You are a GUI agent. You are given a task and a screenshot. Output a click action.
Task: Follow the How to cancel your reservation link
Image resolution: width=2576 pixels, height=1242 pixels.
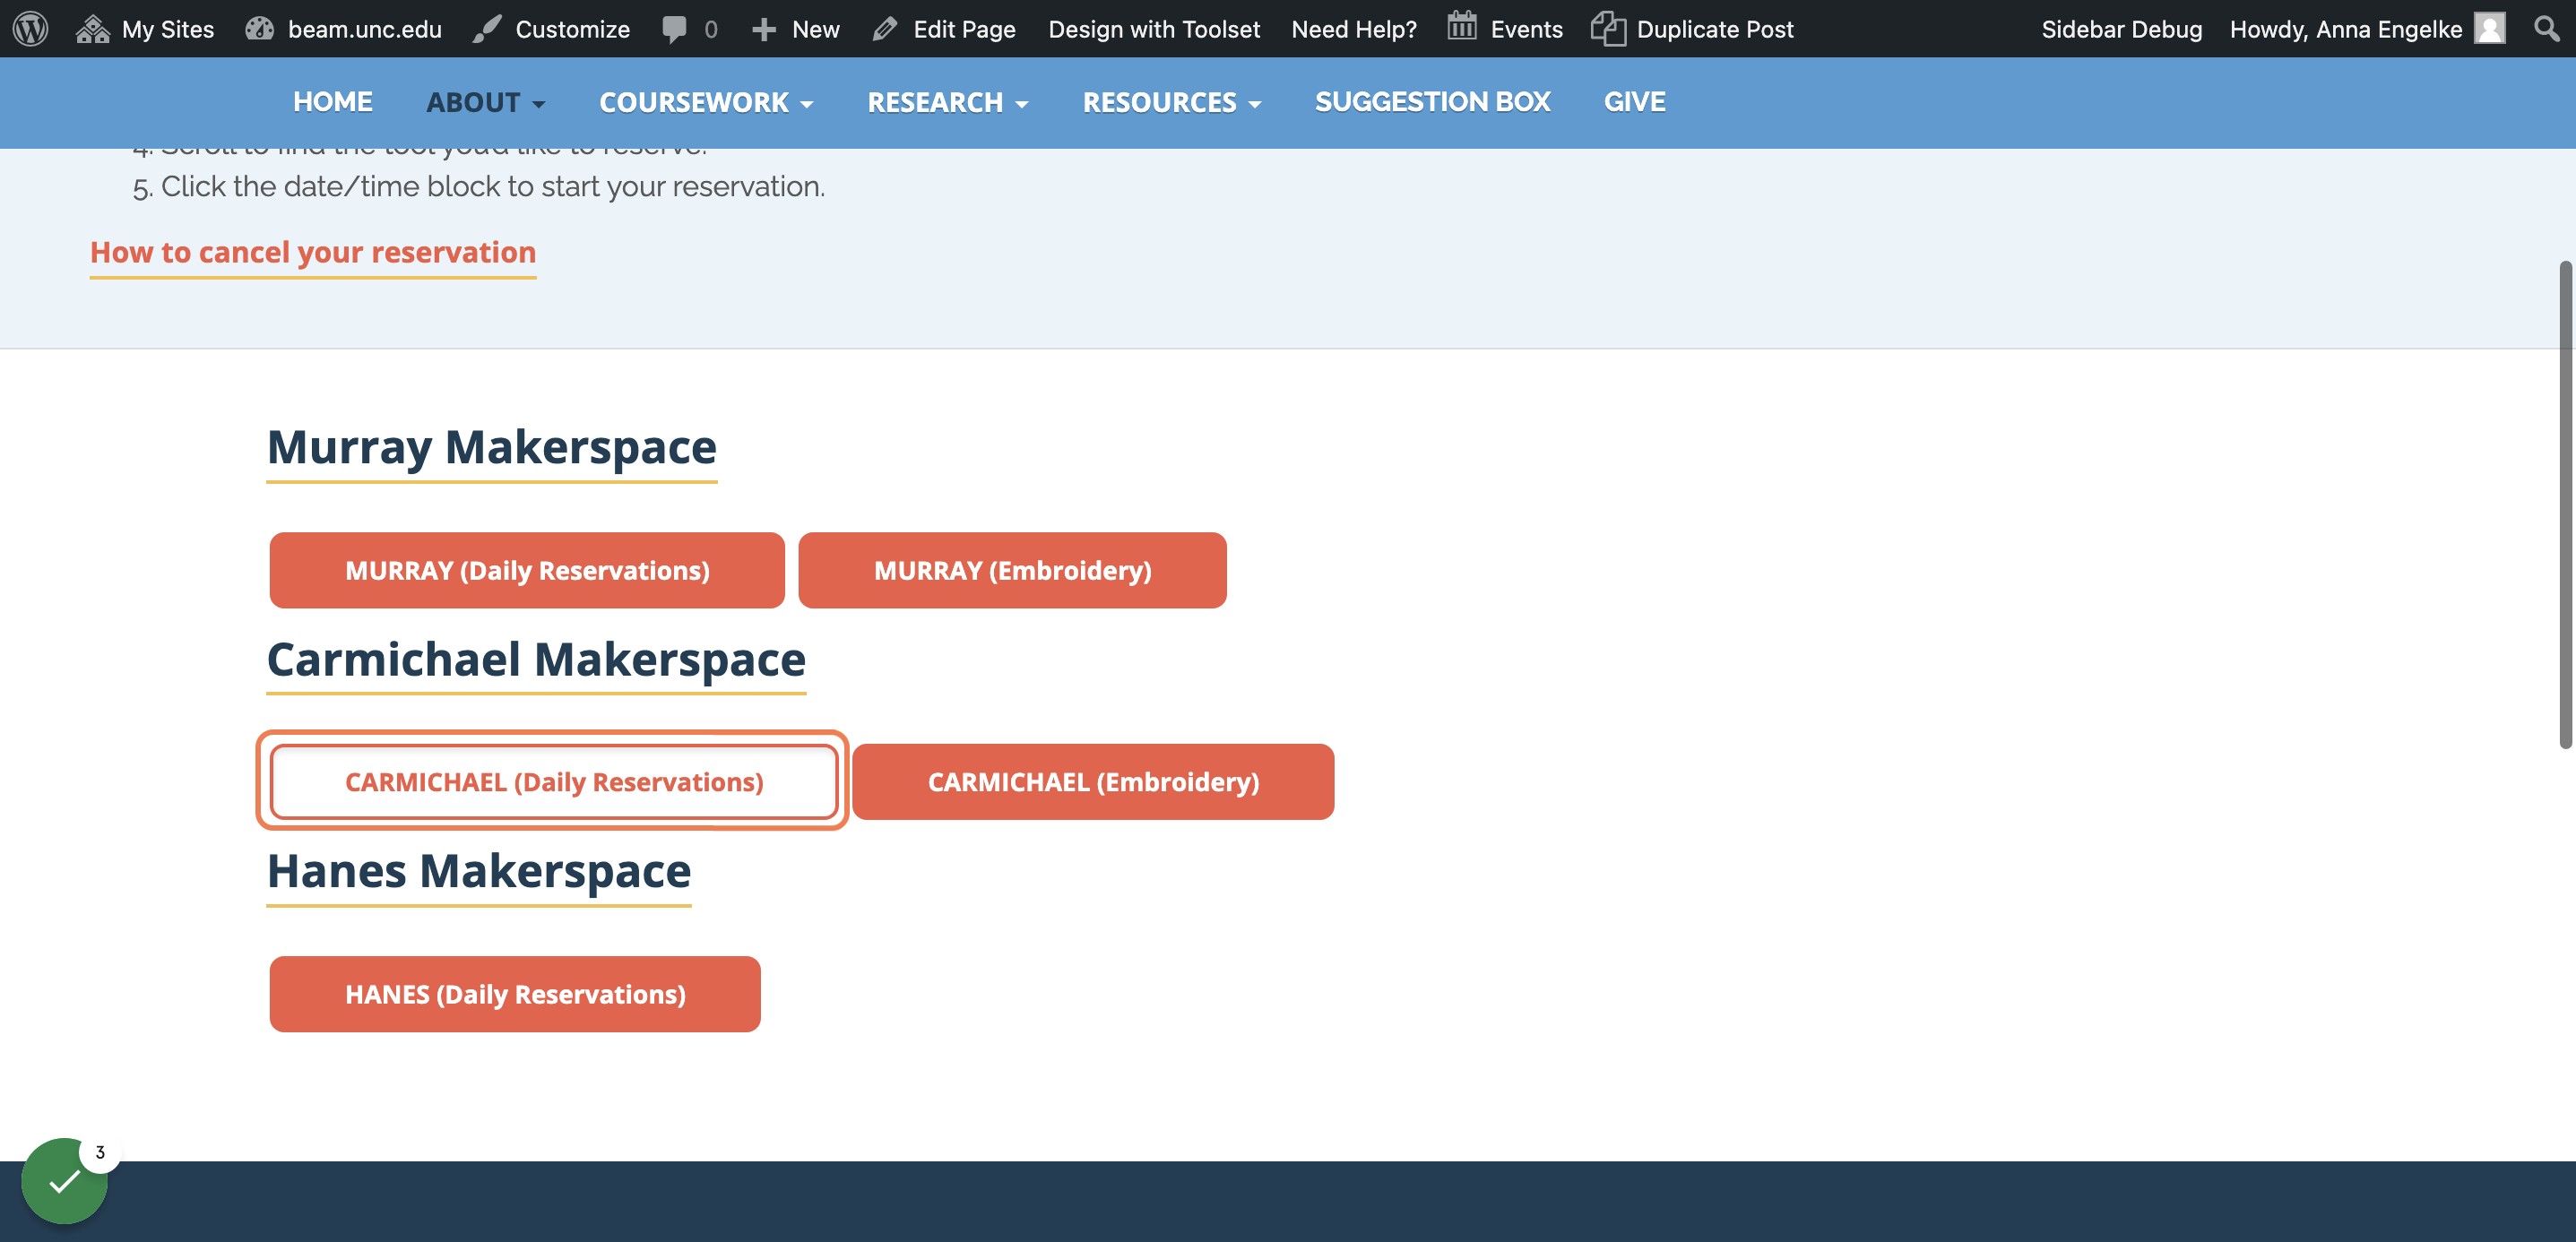click(x=313, y=253)
